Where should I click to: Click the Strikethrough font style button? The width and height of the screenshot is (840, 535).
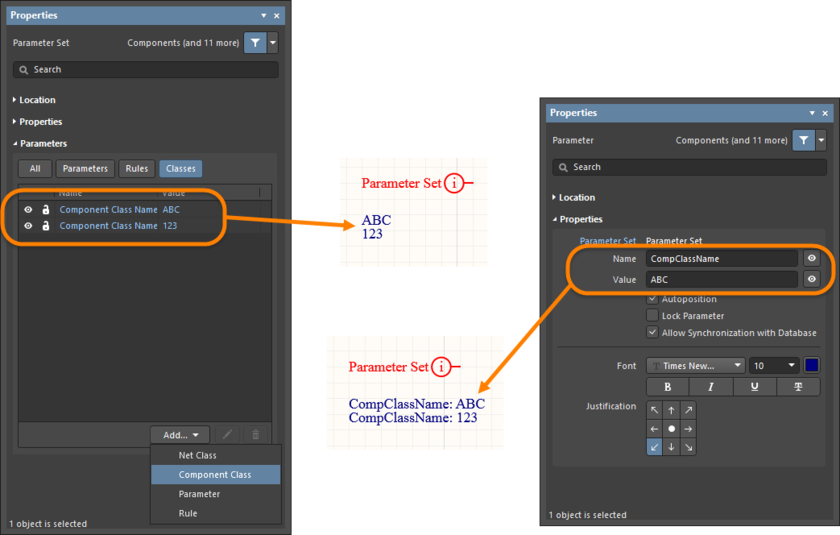(x=798, y=387)
